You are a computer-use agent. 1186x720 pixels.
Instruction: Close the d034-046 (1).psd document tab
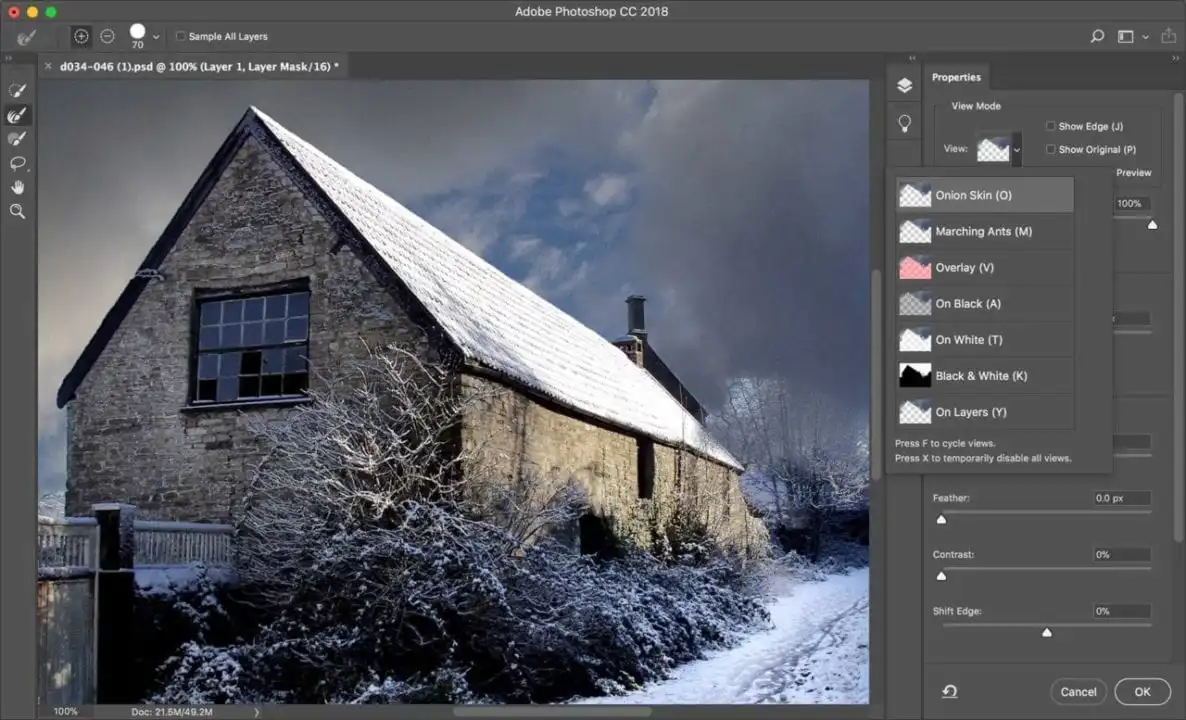(48, 67)
